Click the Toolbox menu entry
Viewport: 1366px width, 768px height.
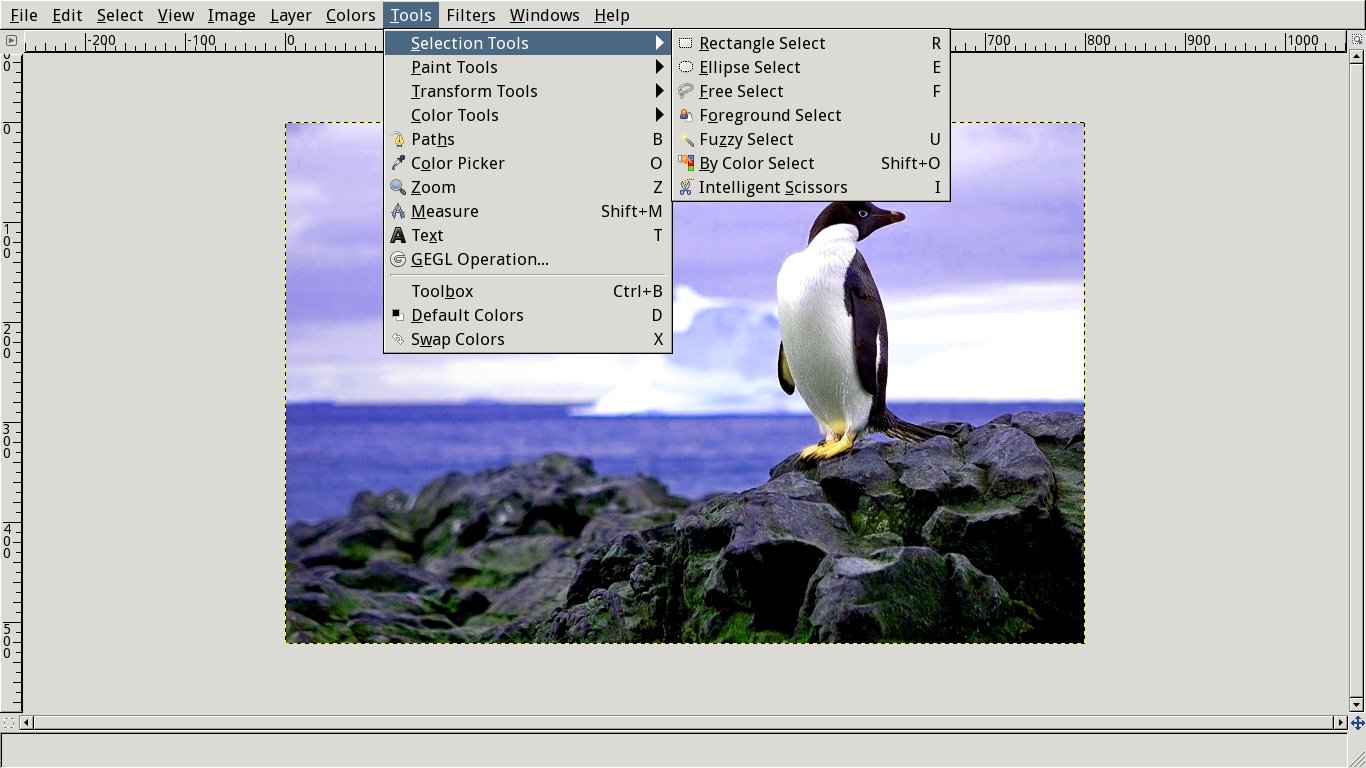click(x=442, y=291)
